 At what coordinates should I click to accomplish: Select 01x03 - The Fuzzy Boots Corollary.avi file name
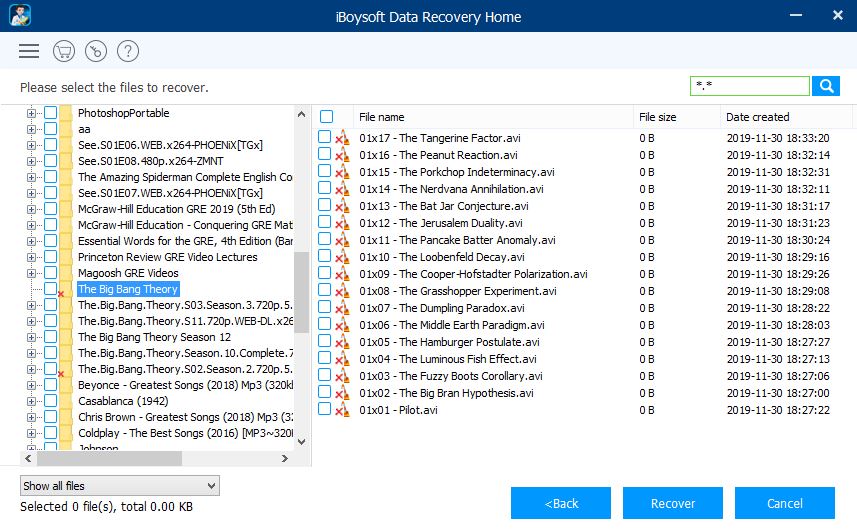click(x=450, y=376)
